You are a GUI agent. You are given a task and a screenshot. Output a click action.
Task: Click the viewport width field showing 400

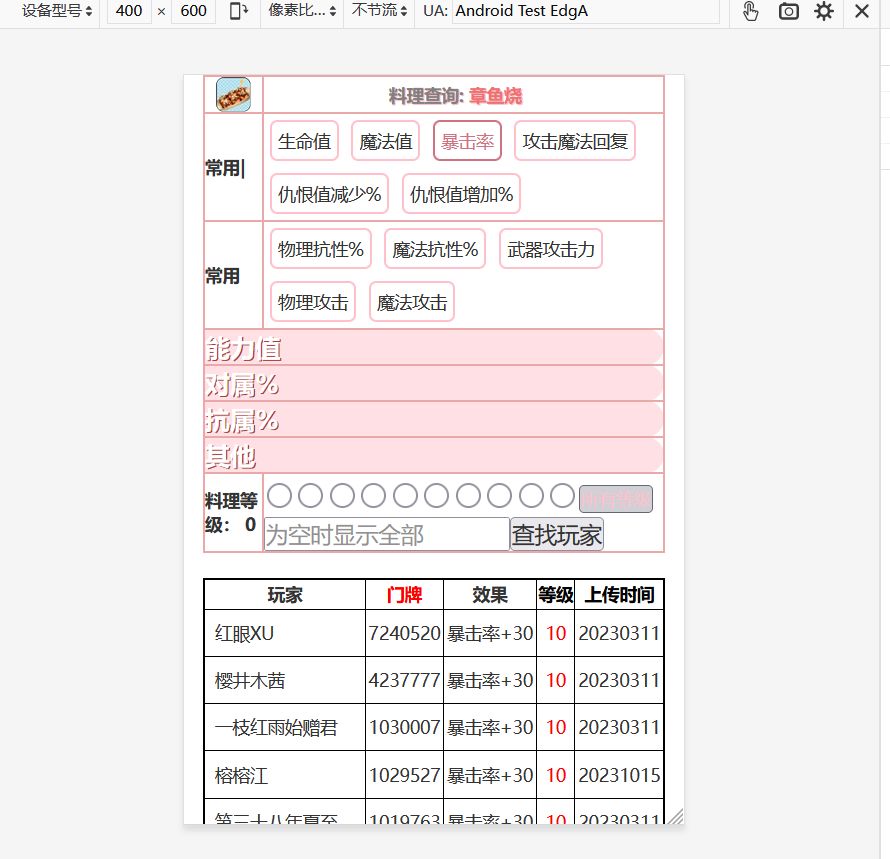tap(129, 11)
